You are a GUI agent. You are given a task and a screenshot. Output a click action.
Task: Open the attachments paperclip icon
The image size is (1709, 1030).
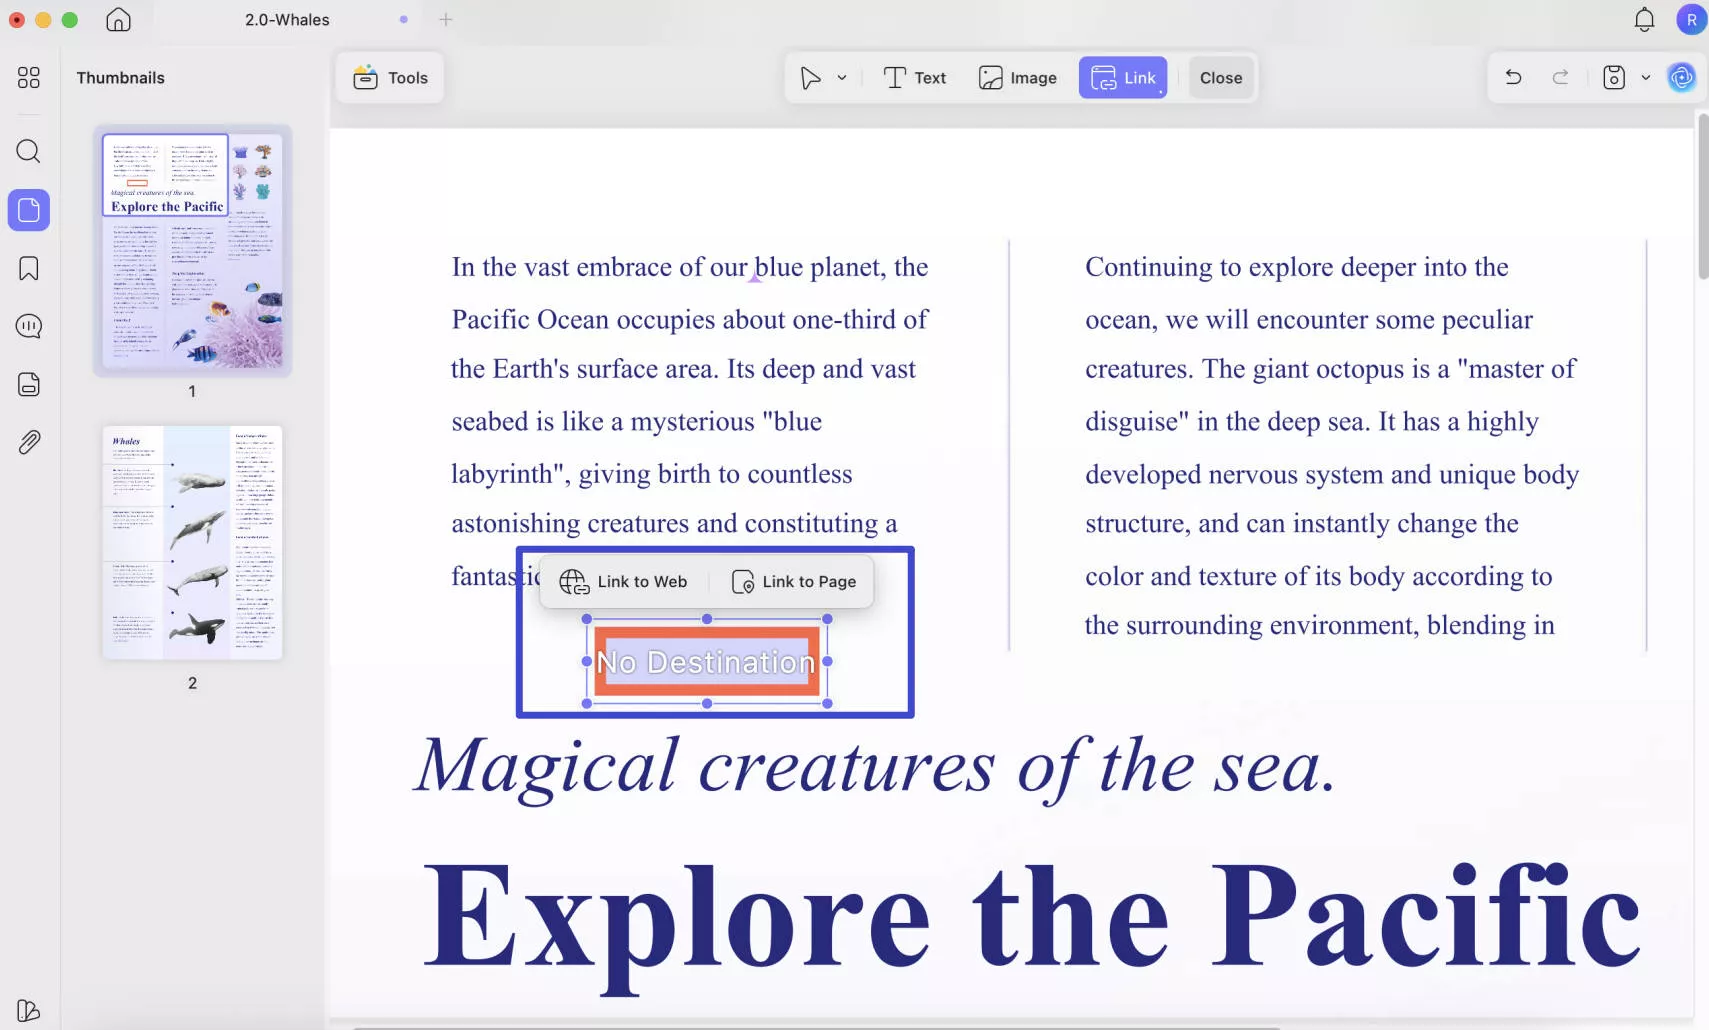(29, 442)
